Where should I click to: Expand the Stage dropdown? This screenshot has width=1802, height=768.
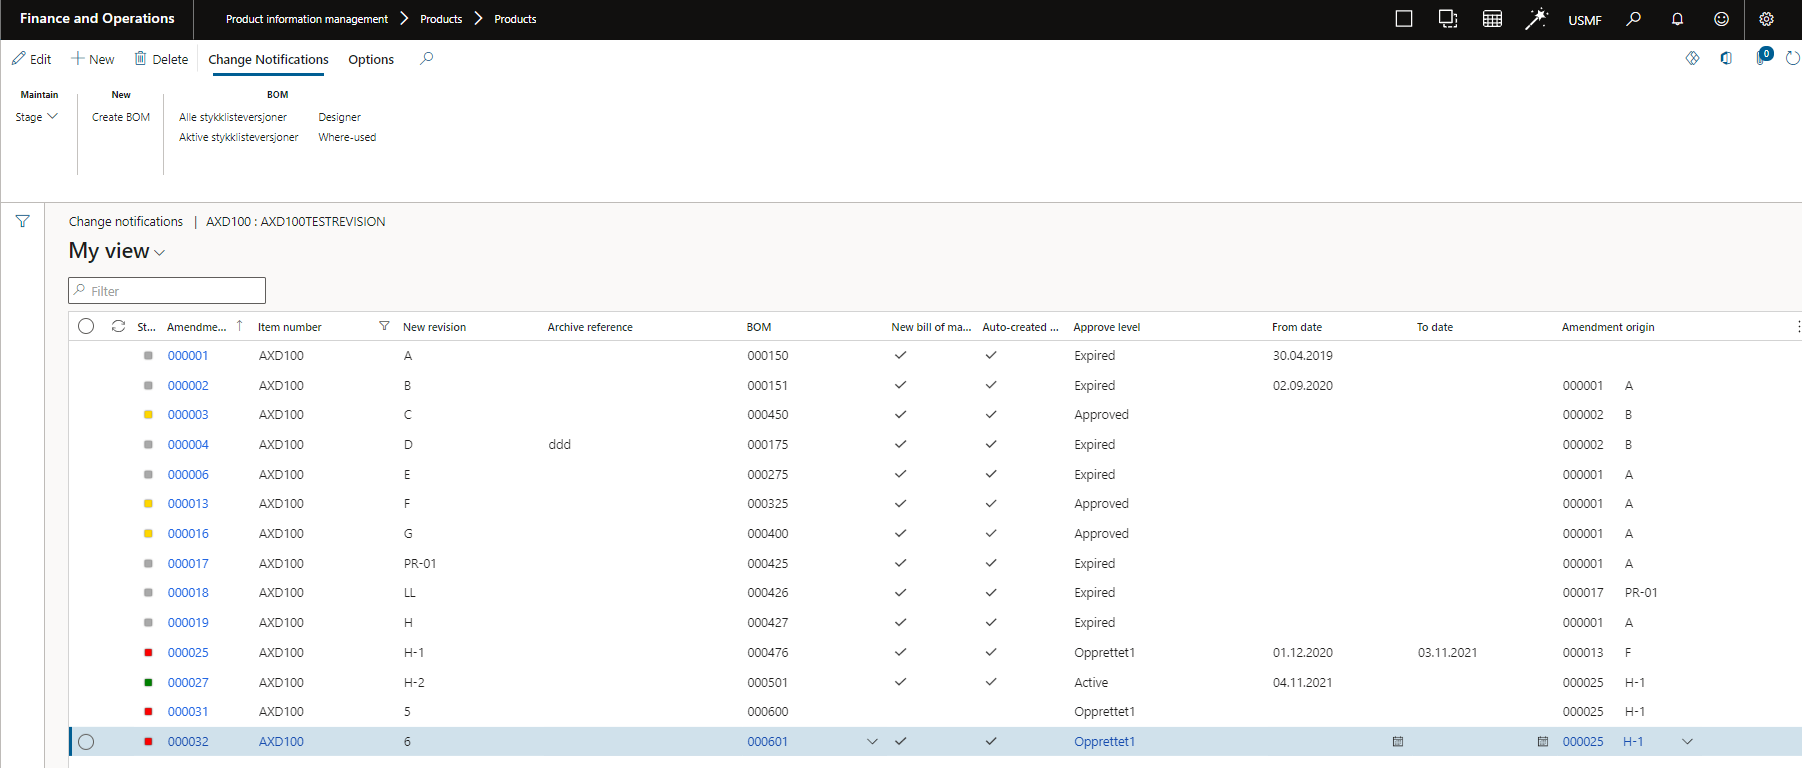37,117
